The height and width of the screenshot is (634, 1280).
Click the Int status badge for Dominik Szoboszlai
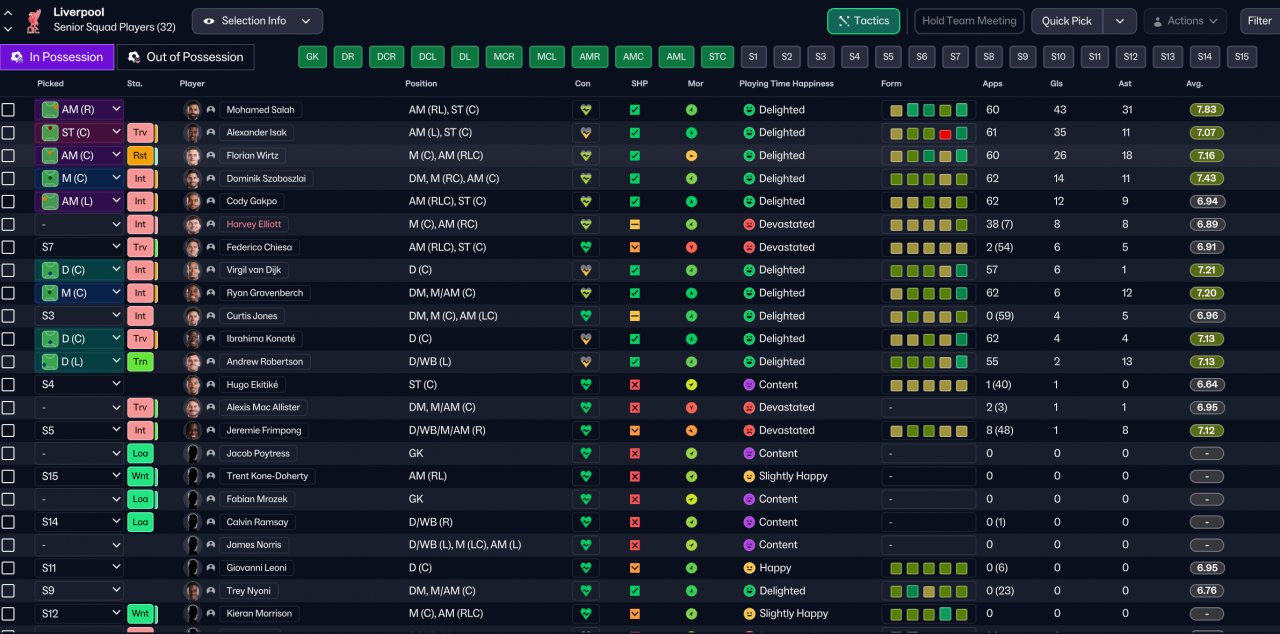[140, 178]
